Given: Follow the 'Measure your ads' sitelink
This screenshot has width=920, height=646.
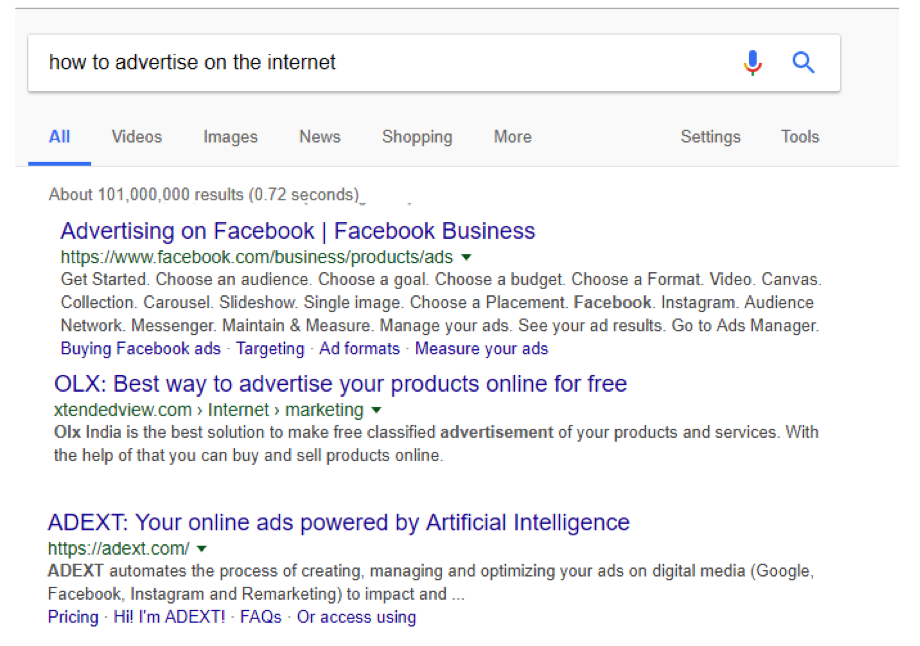Looking at the screenshot, I should tap(482, 349).
